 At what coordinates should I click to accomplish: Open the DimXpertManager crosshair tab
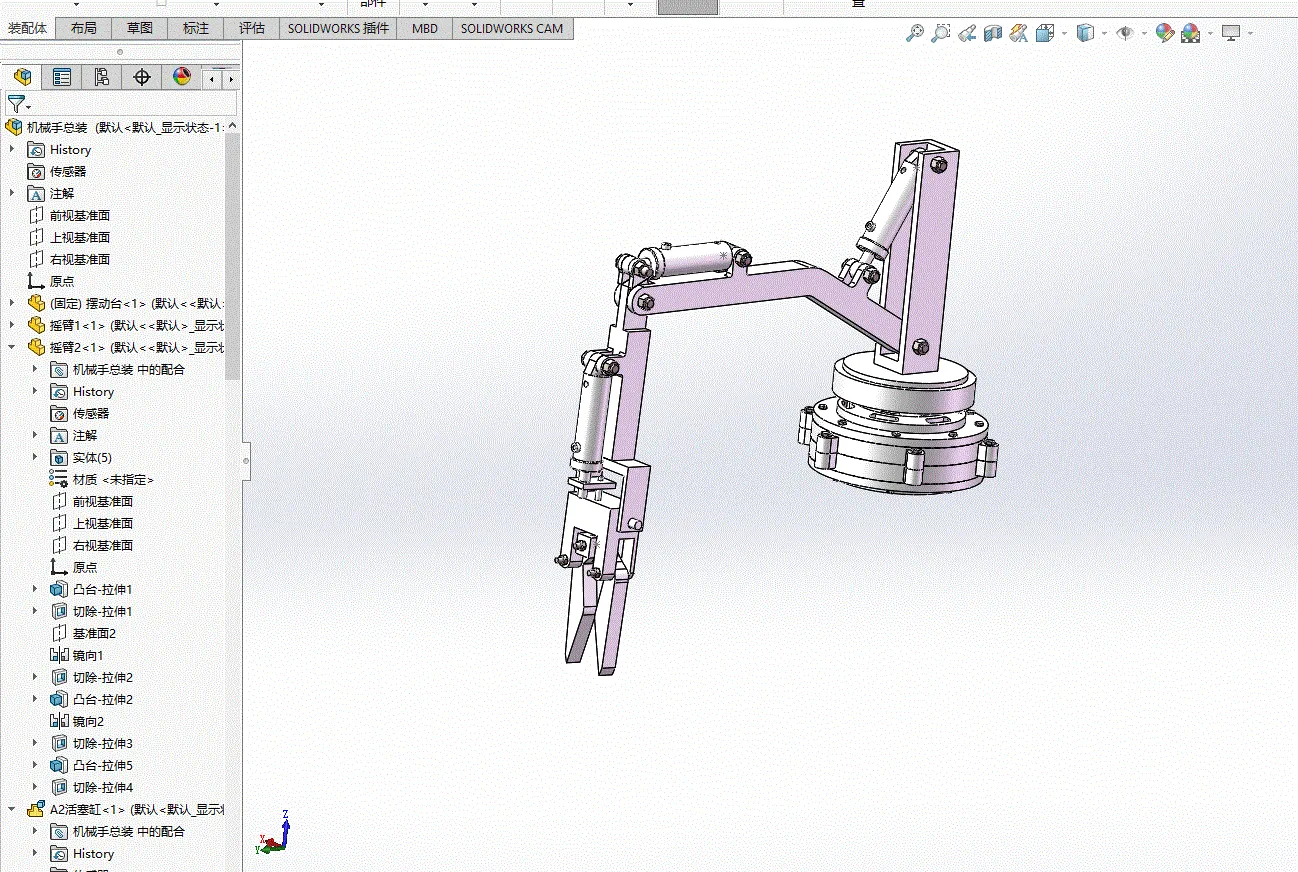coord(142,77)
